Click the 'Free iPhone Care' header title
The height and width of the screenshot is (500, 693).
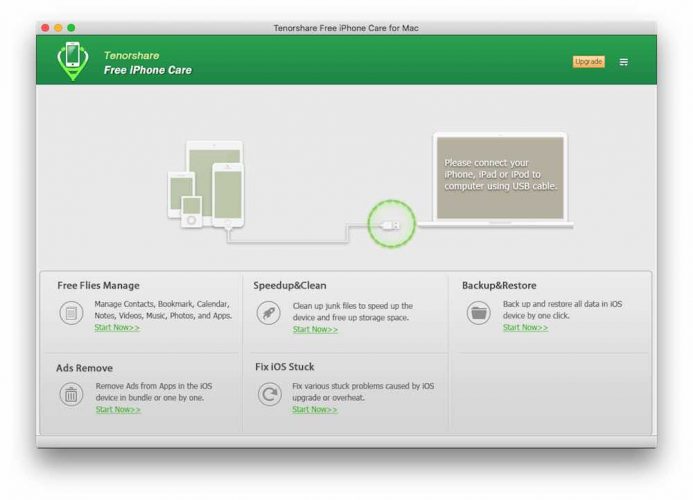pos(148,70)
